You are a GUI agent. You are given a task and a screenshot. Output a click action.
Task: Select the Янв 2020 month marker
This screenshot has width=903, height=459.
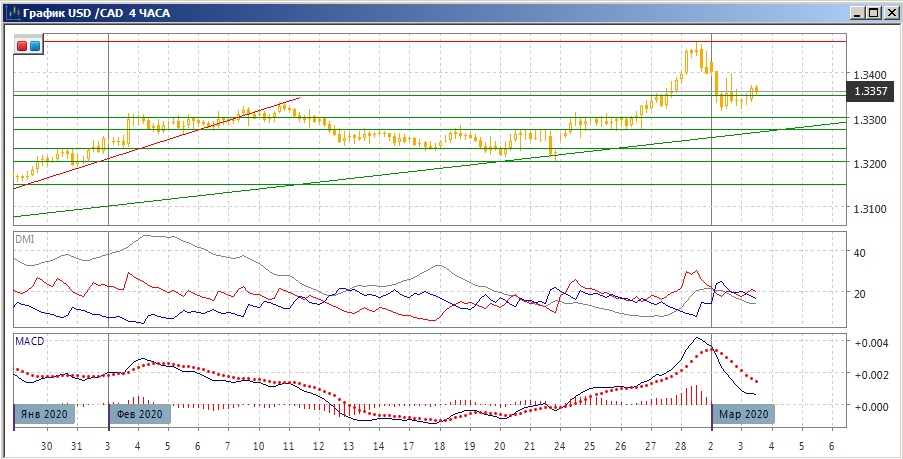tap(43, 413)
